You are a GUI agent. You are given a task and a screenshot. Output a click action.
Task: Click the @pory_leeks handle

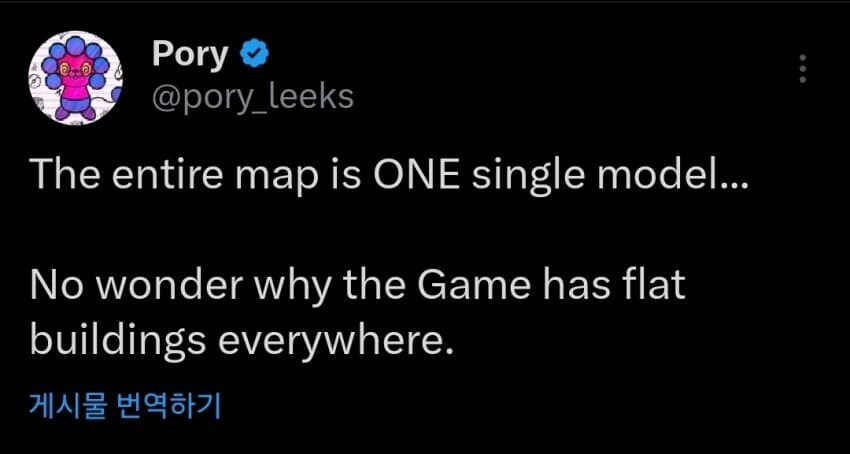pos(252,96)
